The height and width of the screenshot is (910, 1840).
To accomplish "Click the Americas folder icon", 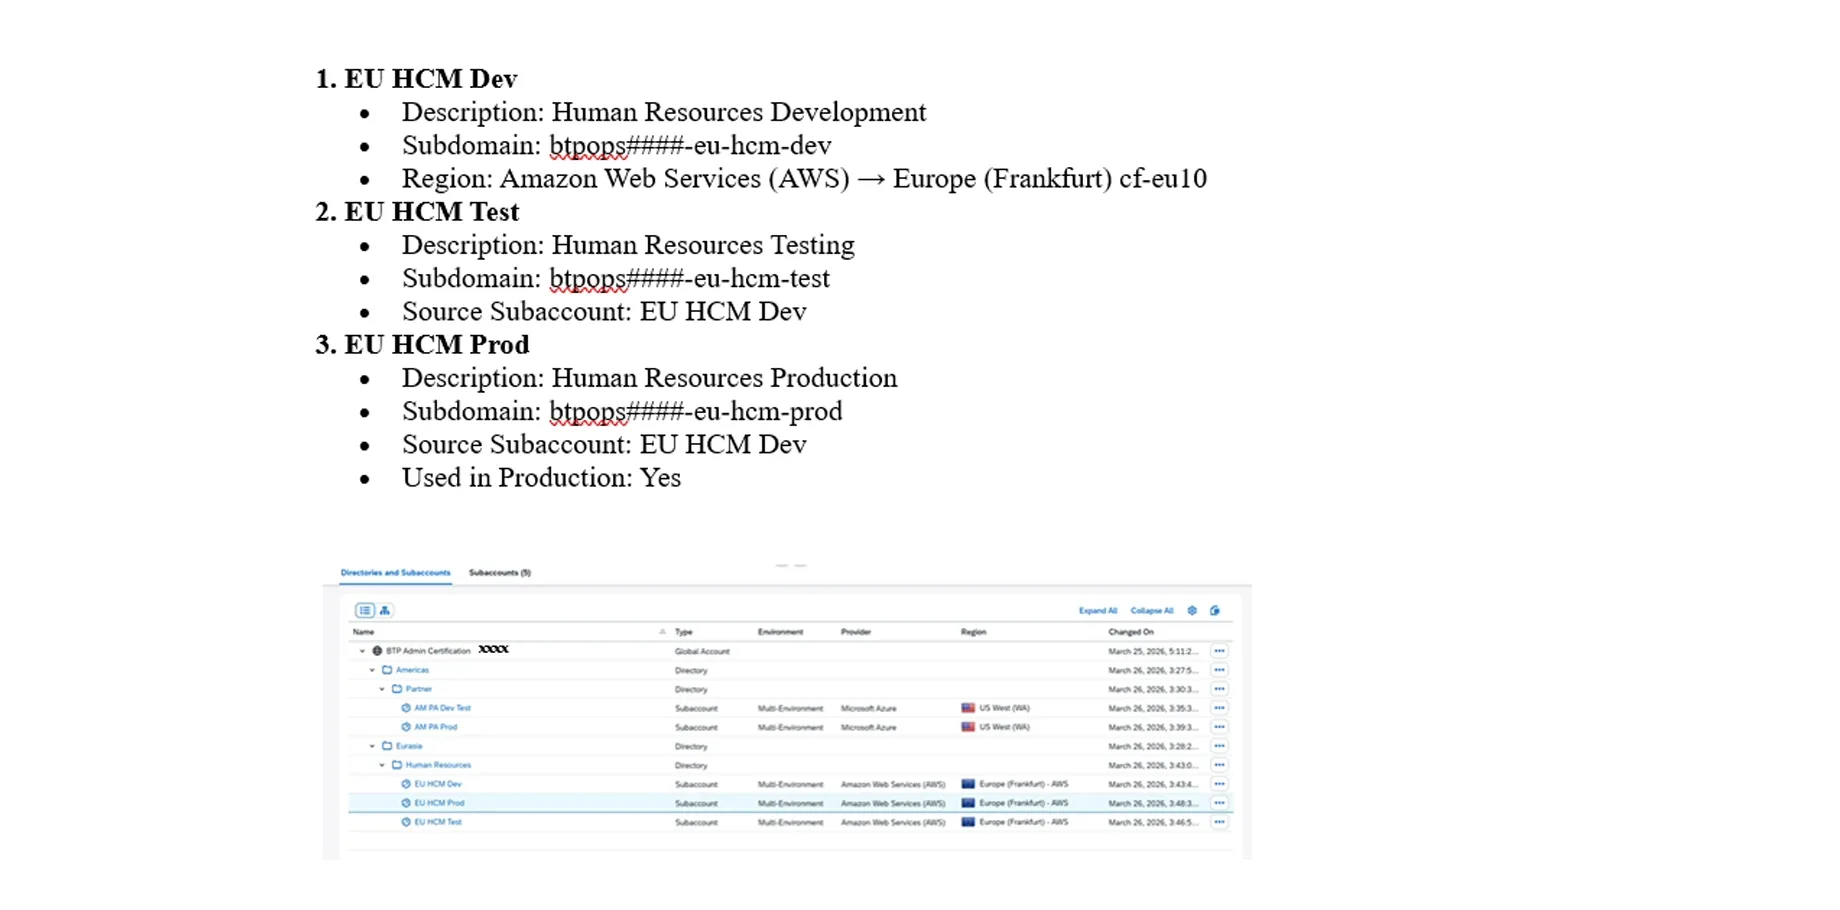I will [x=387, y=670].
